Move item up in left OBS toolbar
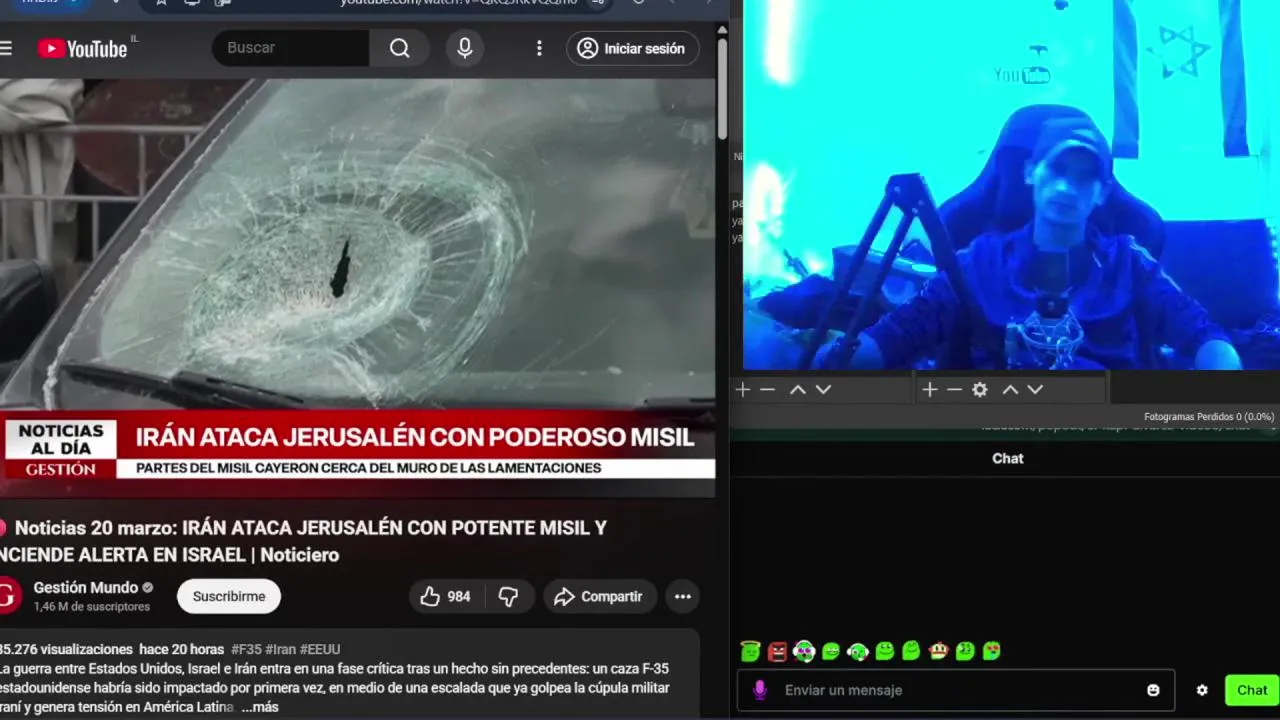Image resolution: width=1280 pixels, height=720 pixels. 797,390
